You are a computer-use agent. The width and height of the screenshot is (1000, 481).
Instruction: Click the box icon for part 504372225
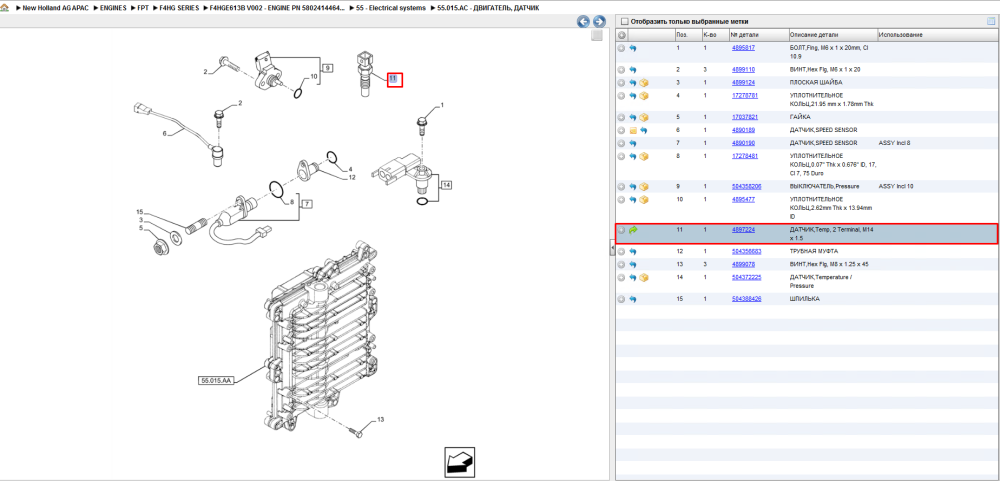(644, 278)
